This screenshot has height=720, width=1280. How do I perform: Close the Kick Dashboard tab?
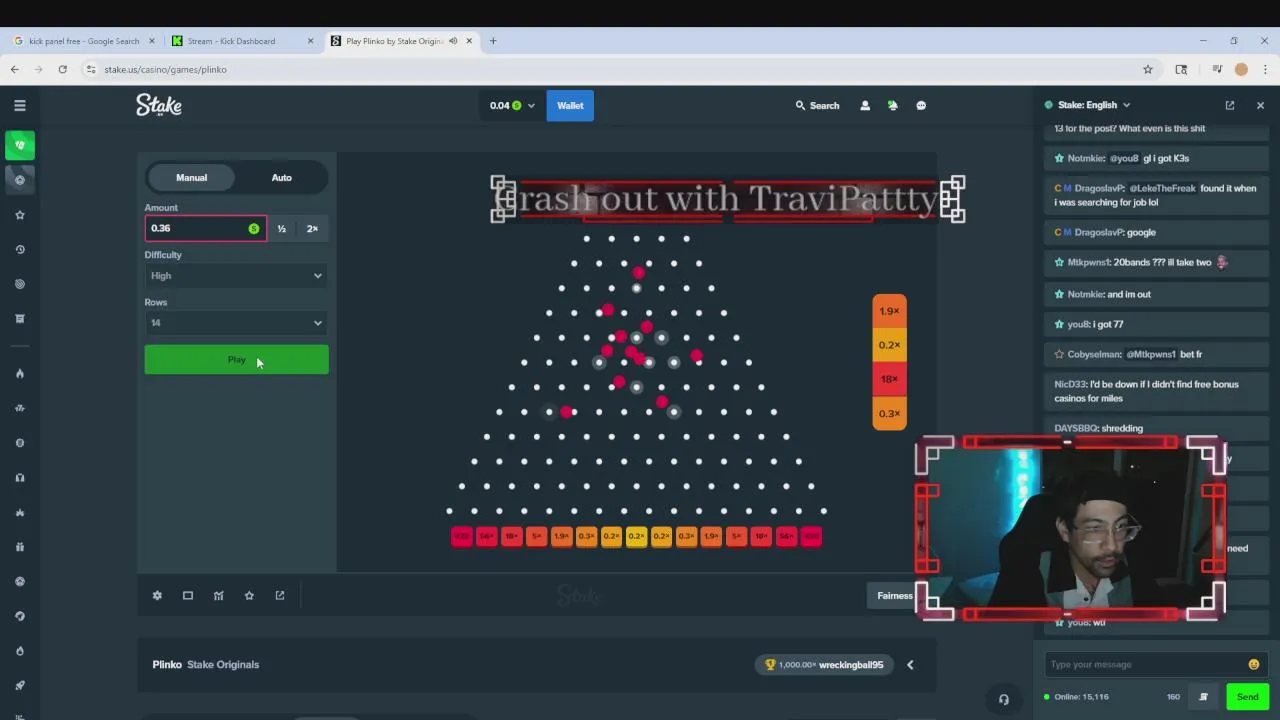point(310,41)
